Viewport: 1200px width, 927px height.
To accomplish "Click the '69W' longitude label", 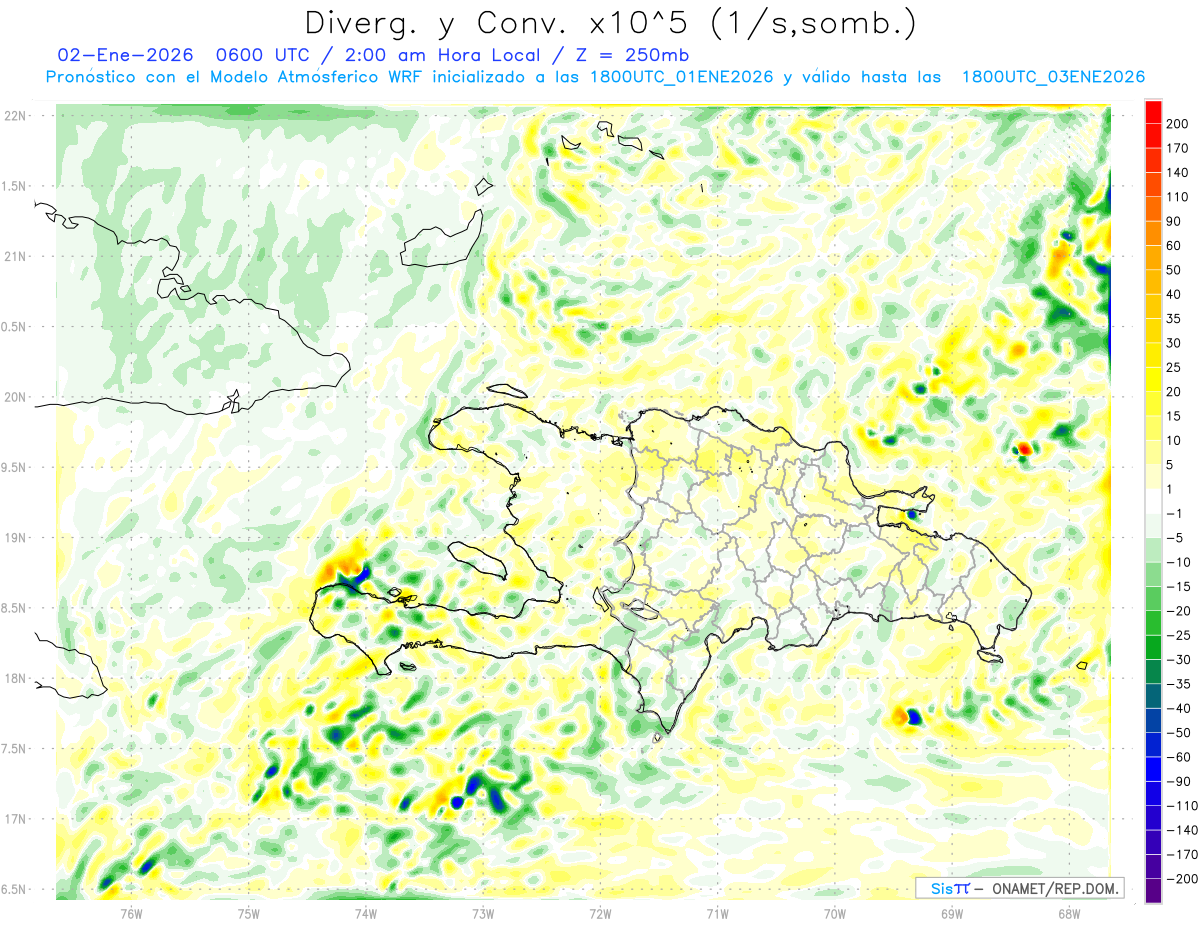I will pyautogui.click(x=952, y=914).
